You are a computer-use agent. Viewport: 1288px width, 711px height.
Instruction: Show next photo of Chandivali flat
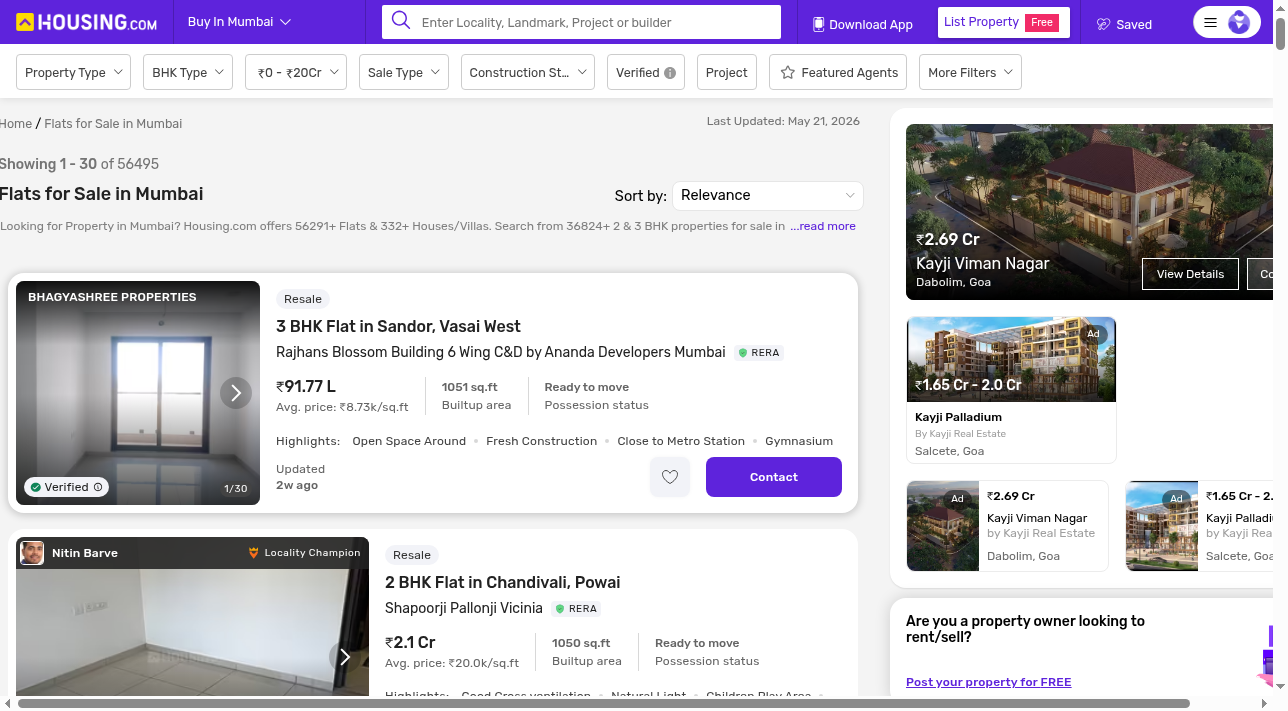click(x=345, y=657)
